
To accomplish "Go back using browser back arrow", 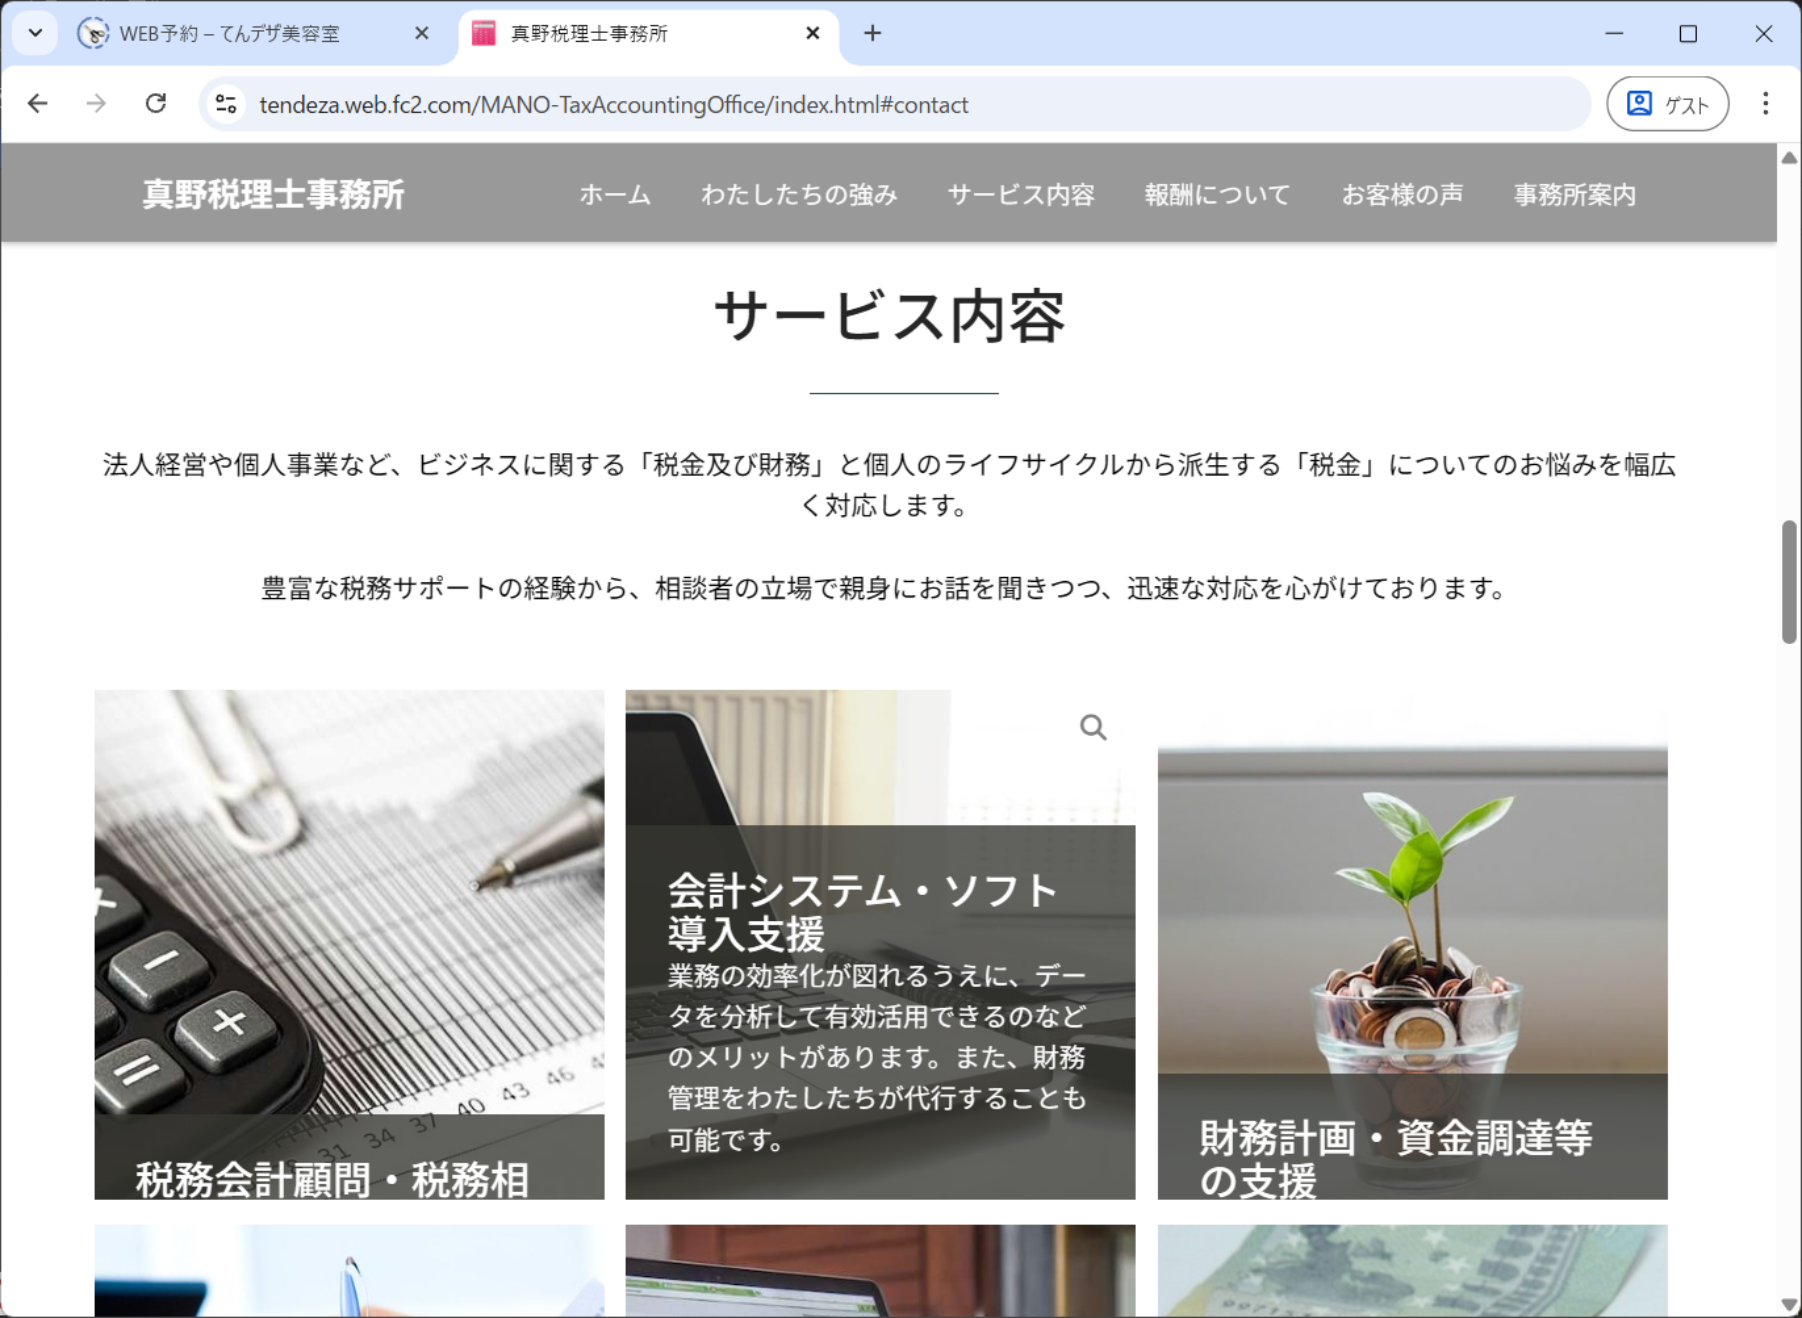I will pos(38,104).
